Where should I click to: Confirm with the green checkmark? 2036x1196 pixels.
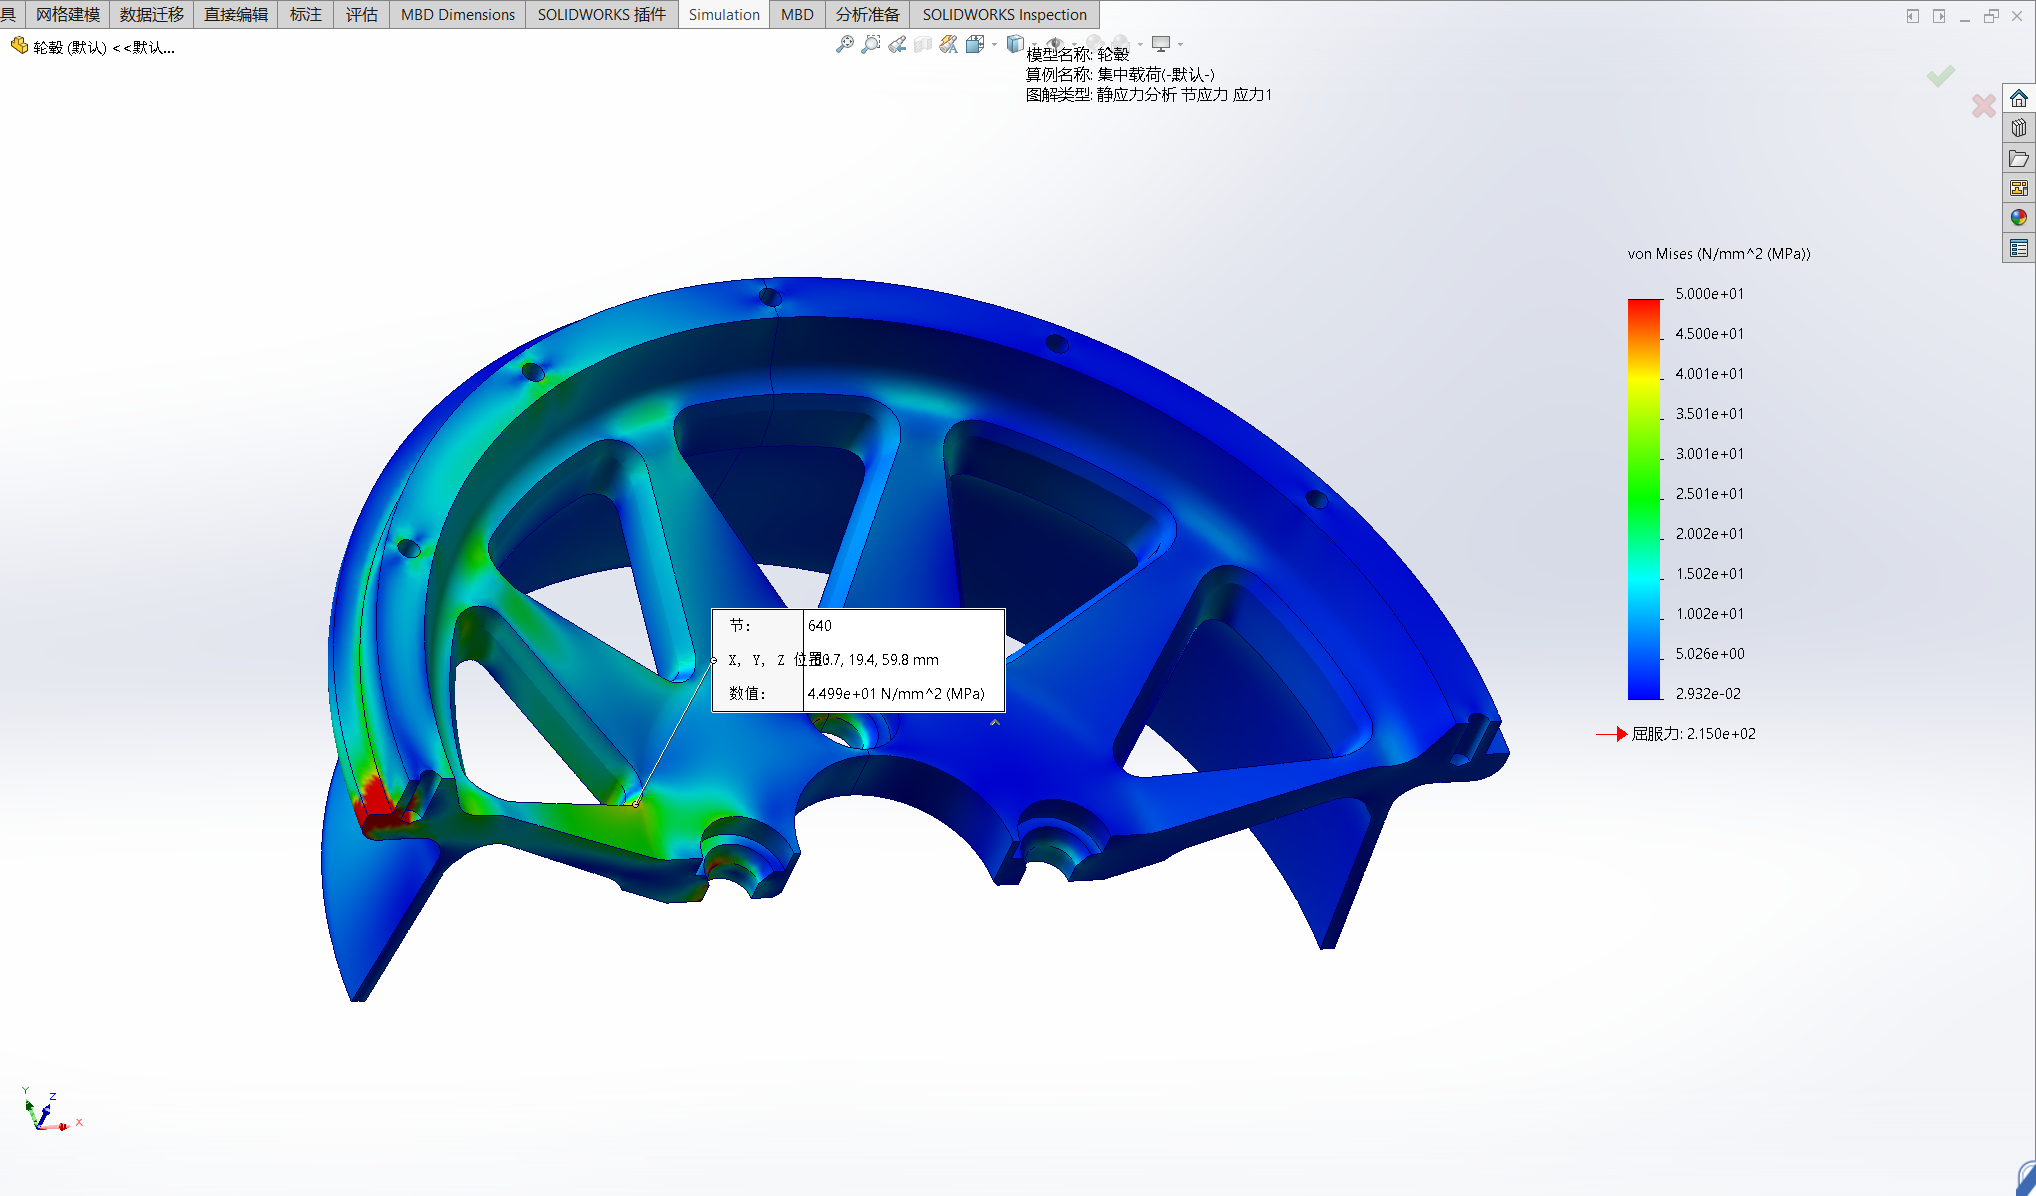pyautogui.click(x=1940, y=76)
